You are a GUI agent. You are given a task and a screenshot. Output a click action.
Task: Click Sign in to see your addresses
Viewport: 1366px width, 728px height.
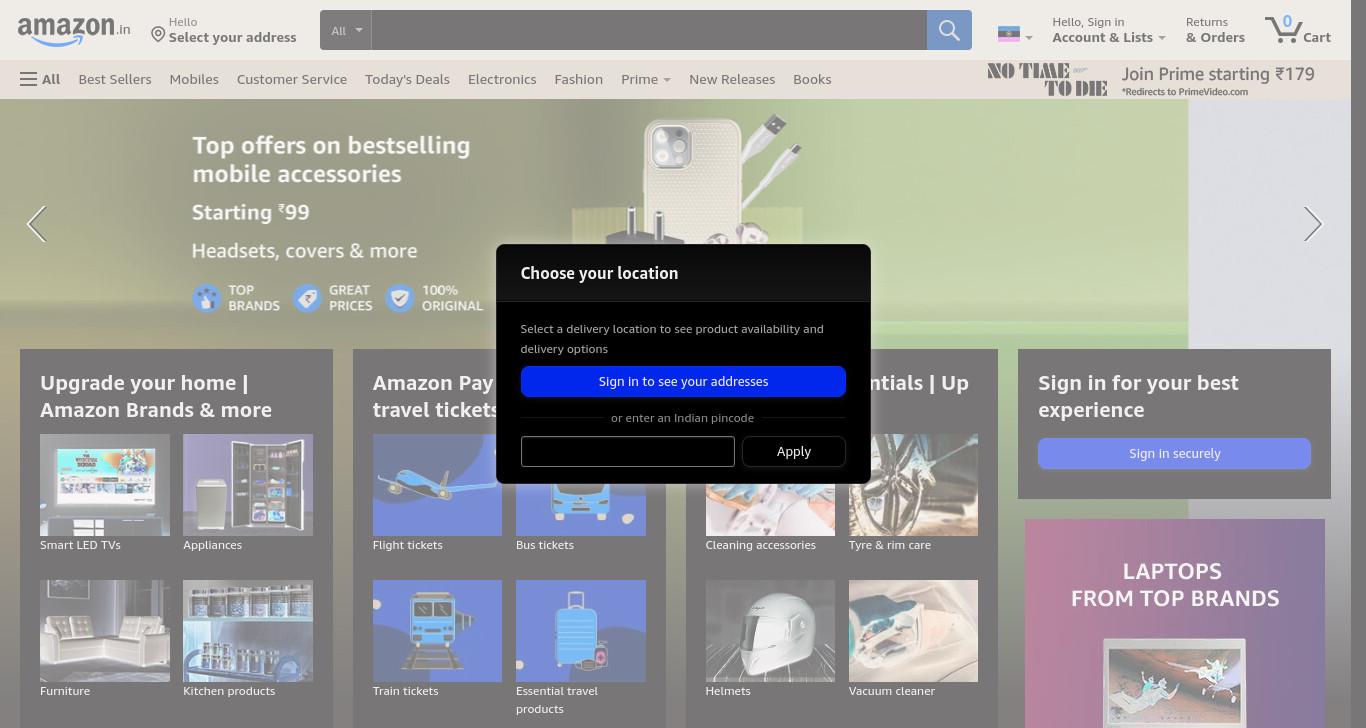pos(683,381)
